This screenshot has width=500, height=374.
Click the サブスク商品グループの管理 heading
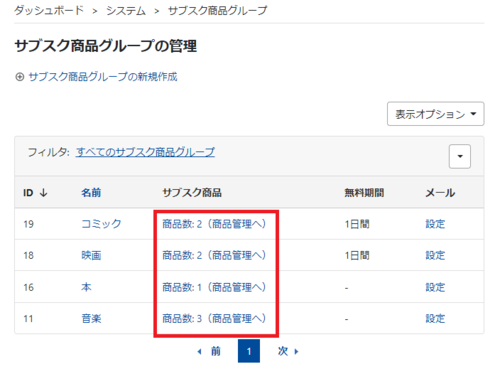[106, 46]
